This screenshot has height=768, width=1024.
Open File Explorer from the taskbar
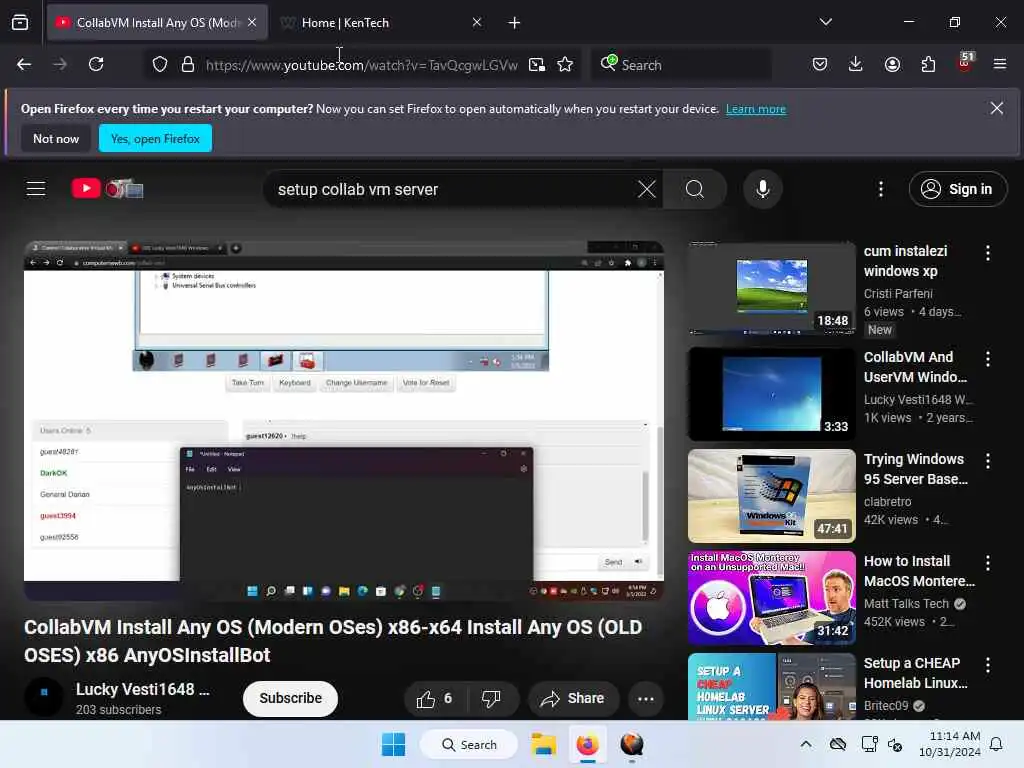click(x=543, y=744)
